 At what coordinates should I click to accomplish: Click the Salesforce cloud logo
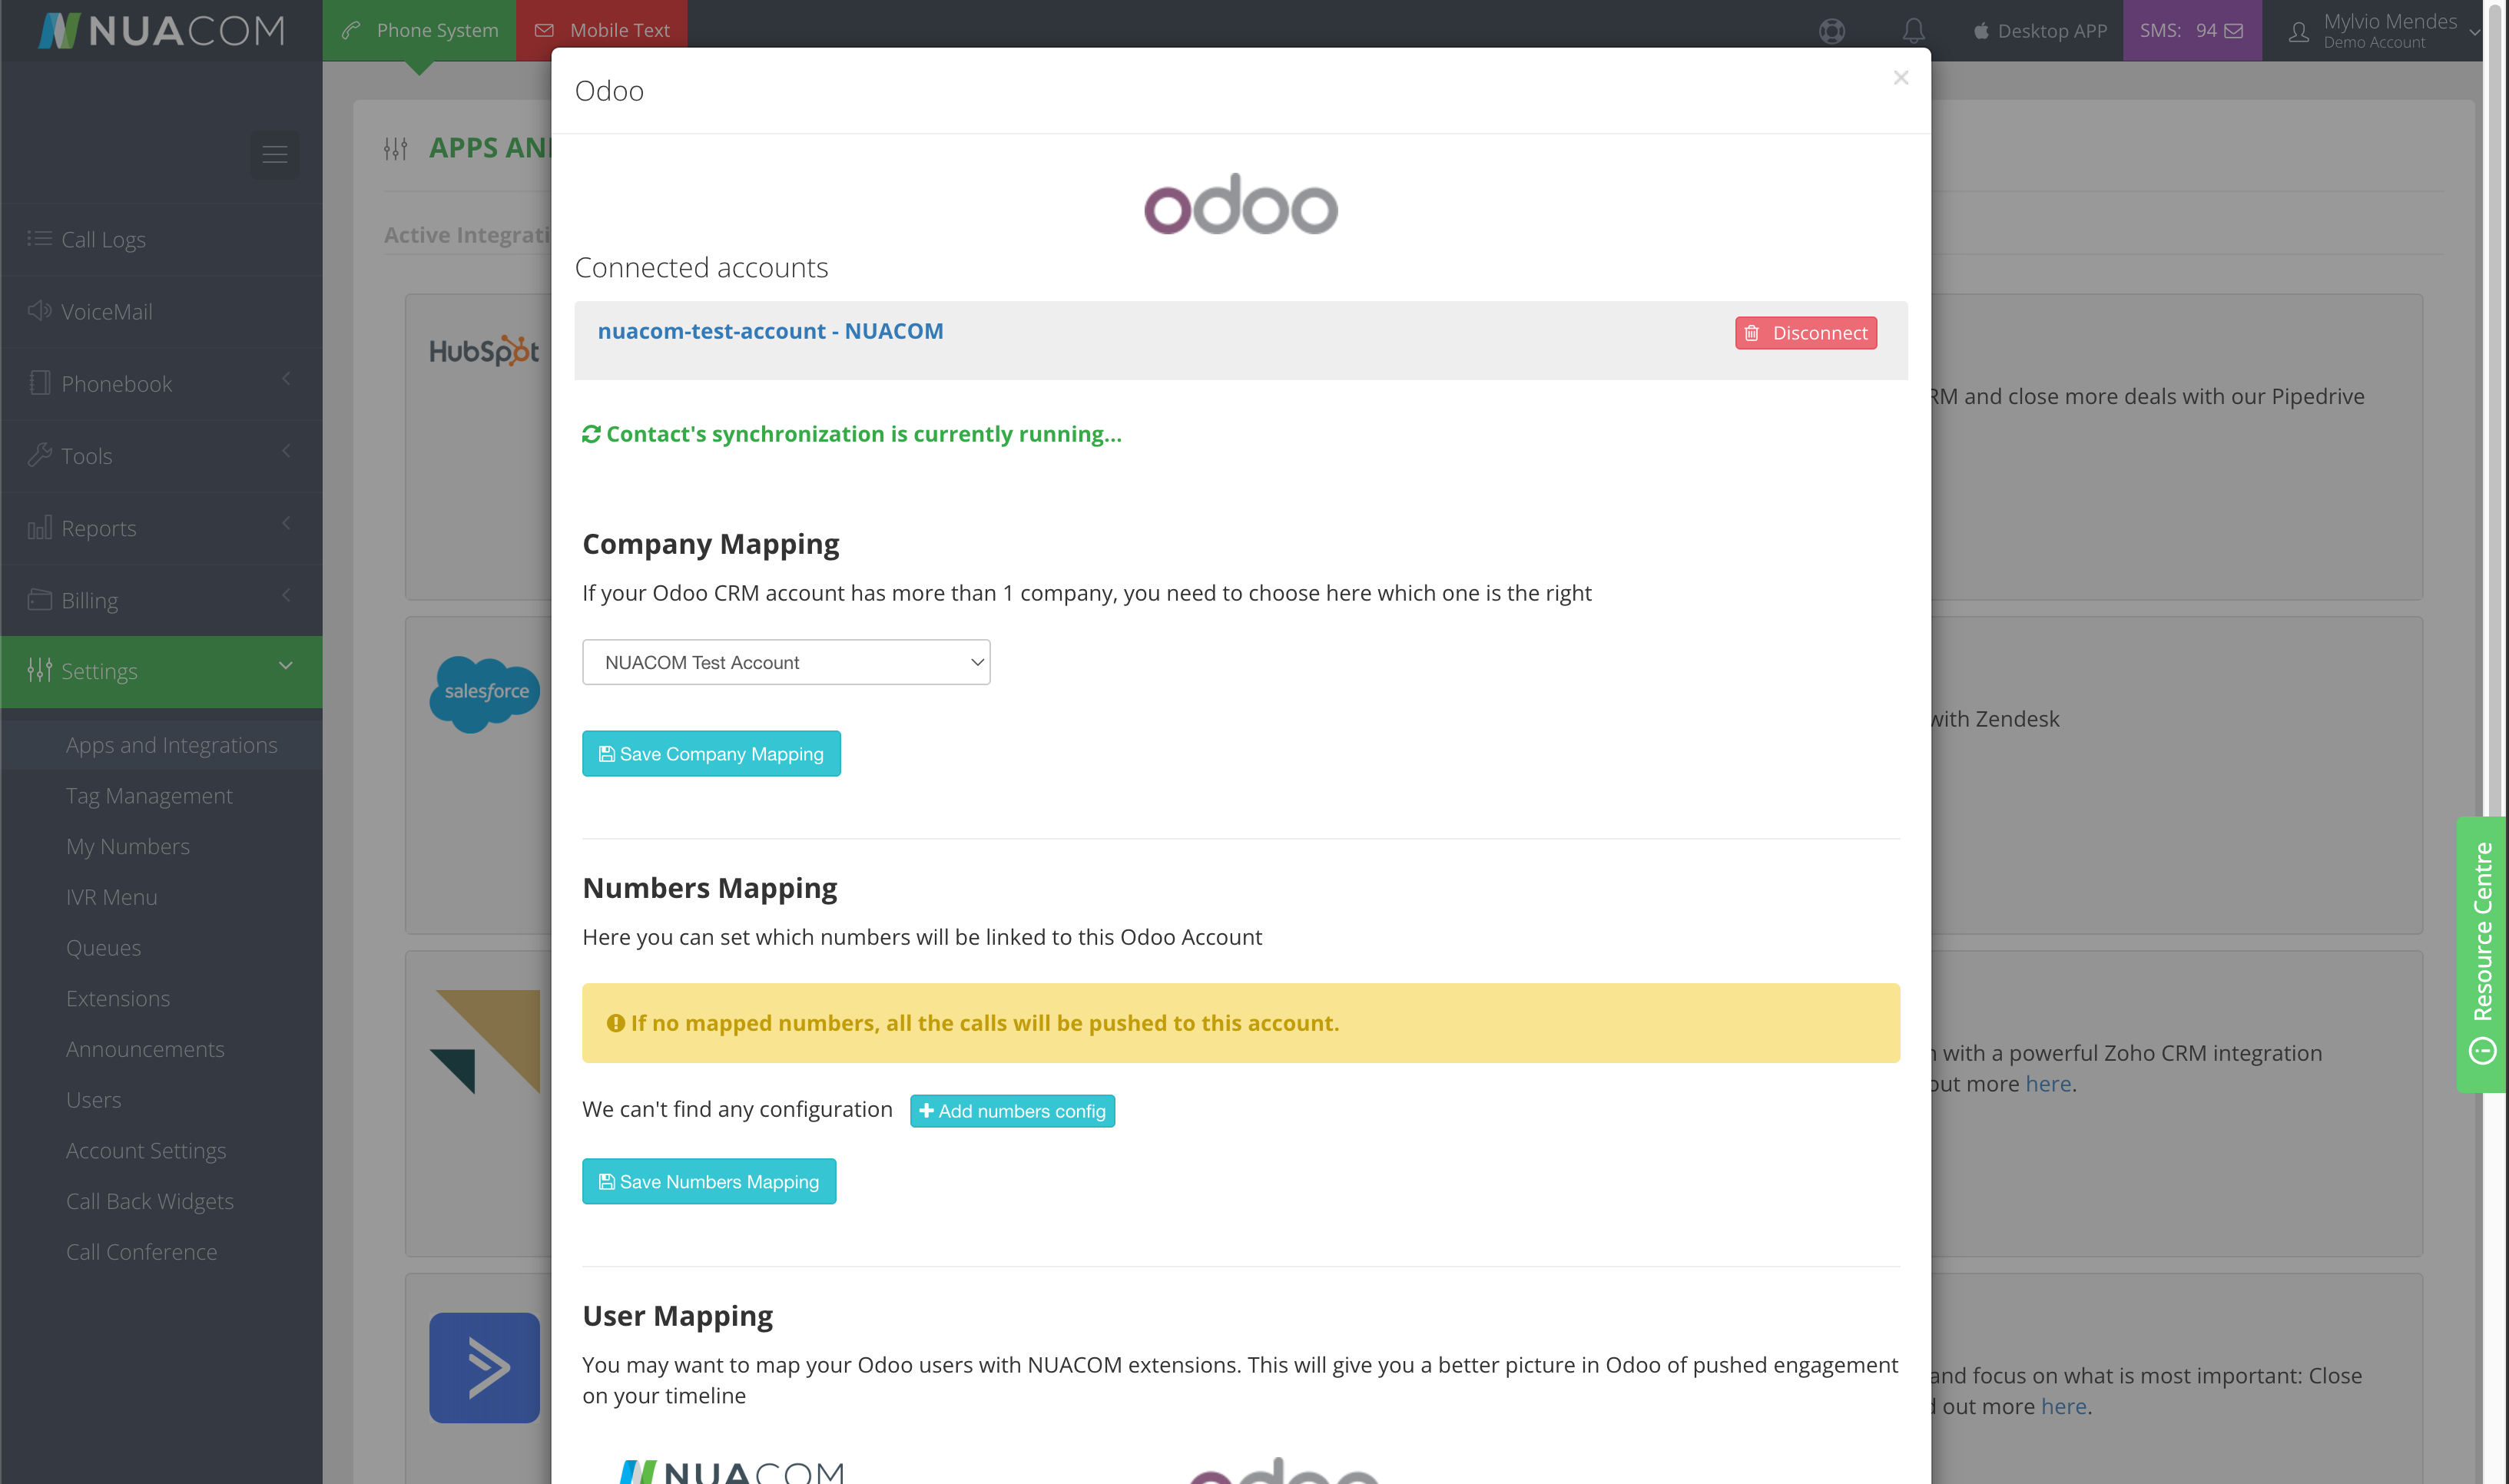pyautogui.click(x=485, y=693)
